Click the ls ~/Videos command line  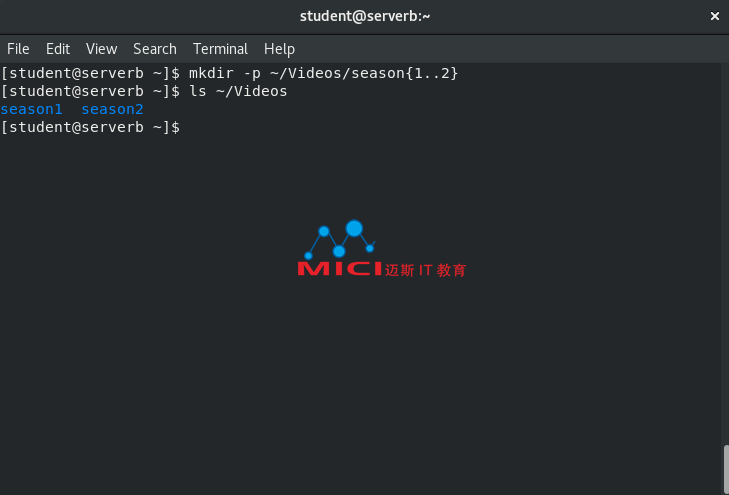[x=144, y=91]
